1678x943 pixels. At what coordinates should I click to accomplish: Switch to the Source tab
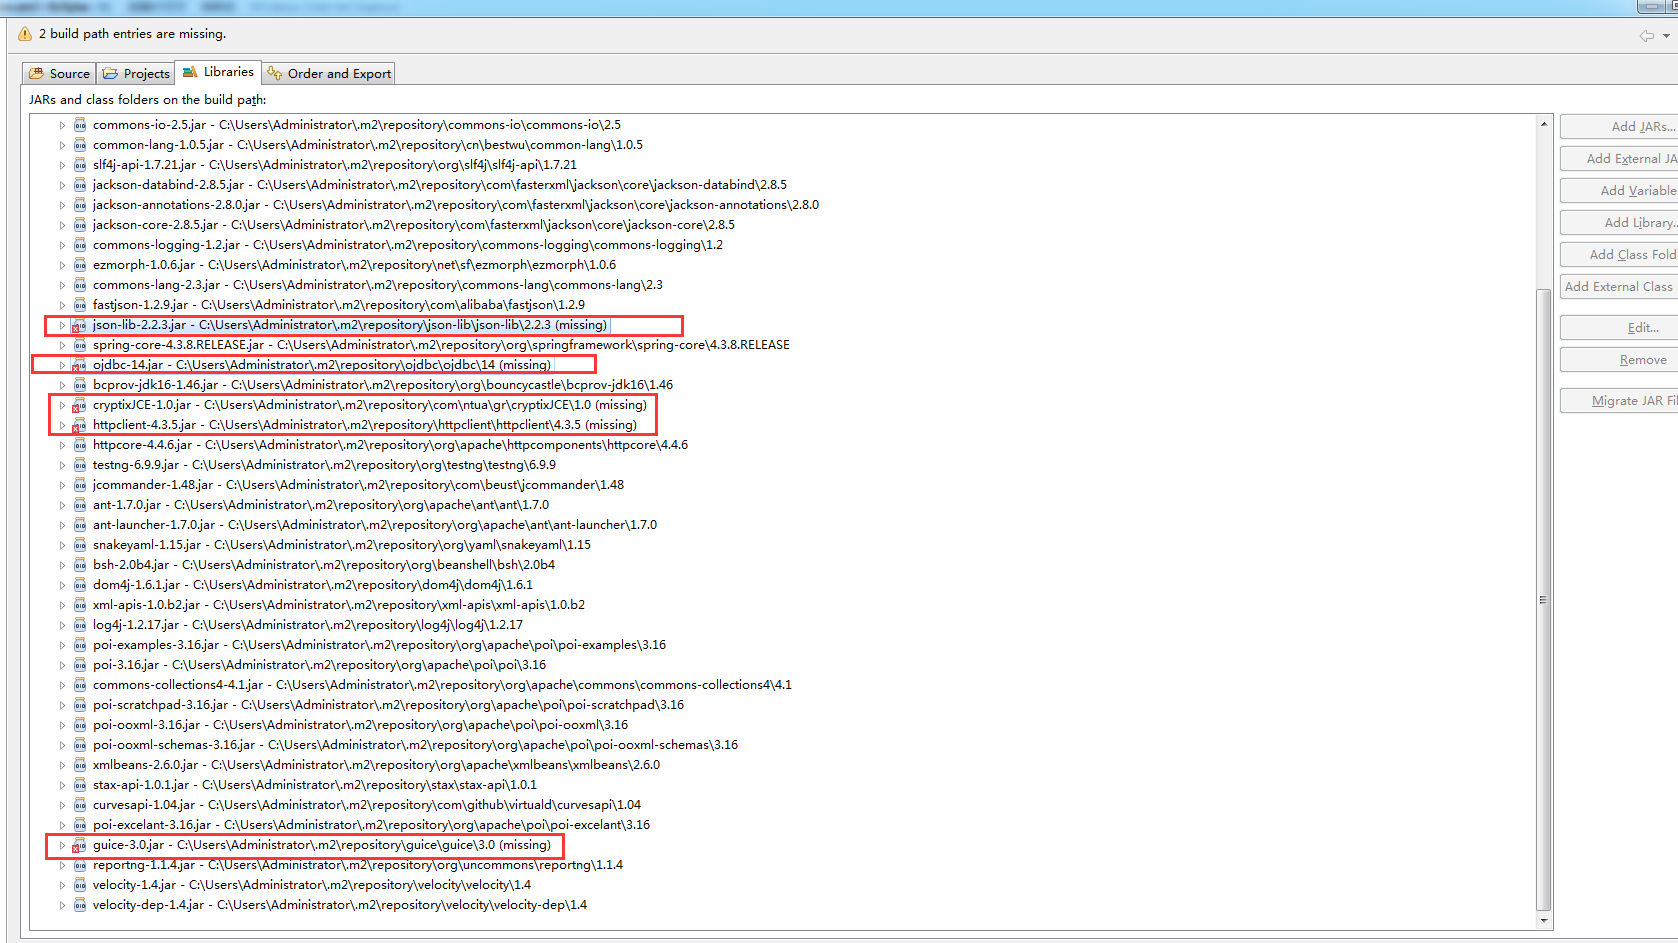59,74
